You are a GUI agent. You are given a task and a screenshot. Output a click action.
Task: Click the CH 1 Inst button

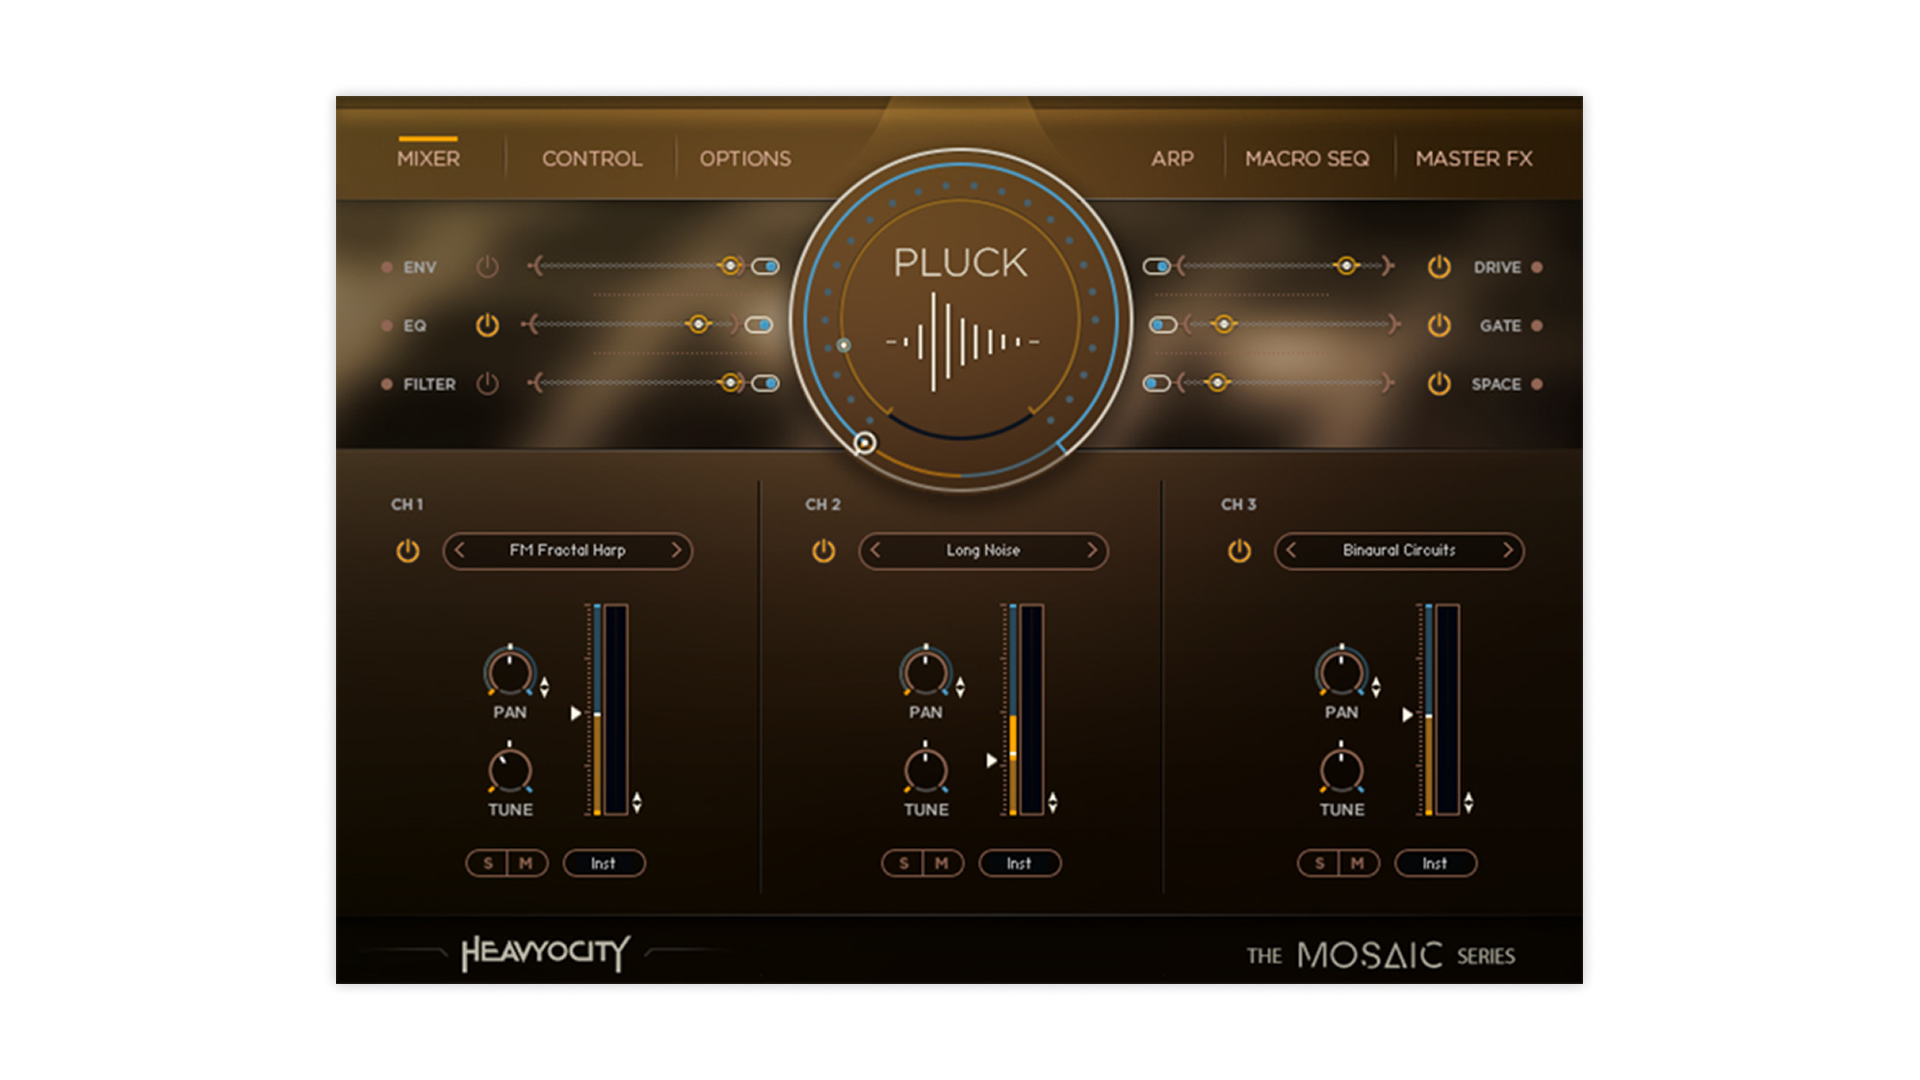click(603, 863)
